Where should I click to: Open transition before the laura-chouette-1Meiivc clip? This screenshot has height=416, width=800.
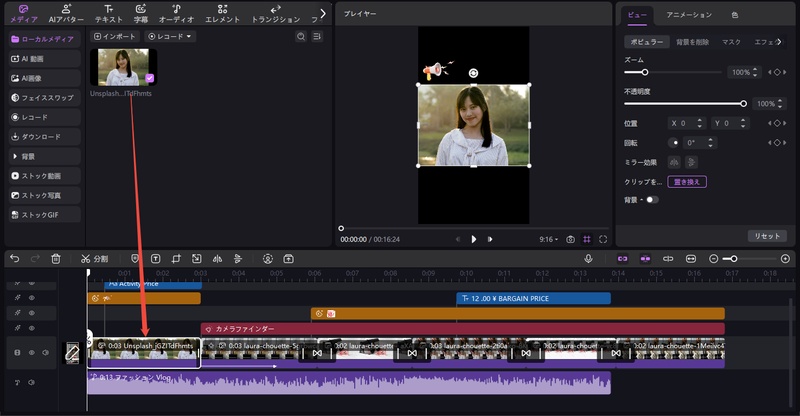point(616,353)
